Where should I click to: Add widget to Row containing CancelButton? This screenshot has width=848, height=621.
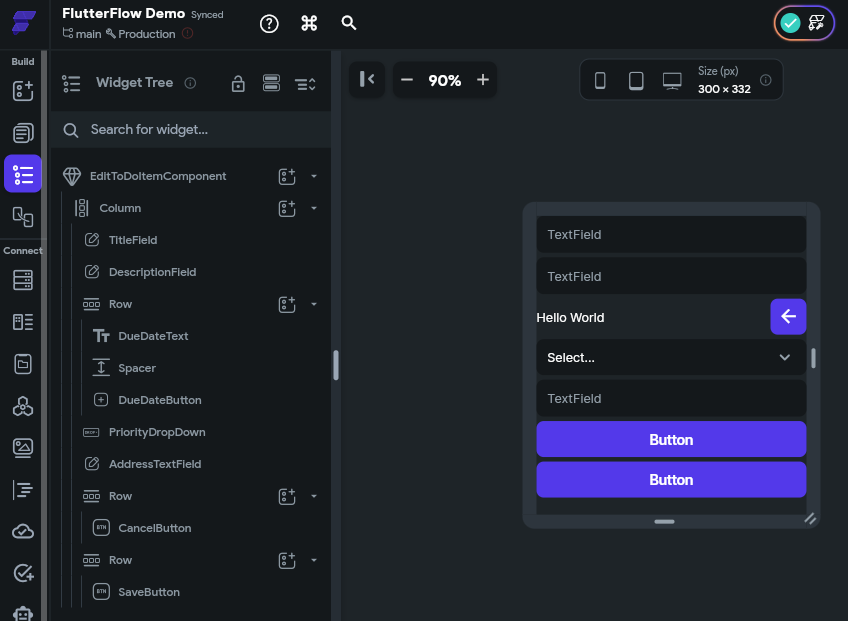coord(287,496)
